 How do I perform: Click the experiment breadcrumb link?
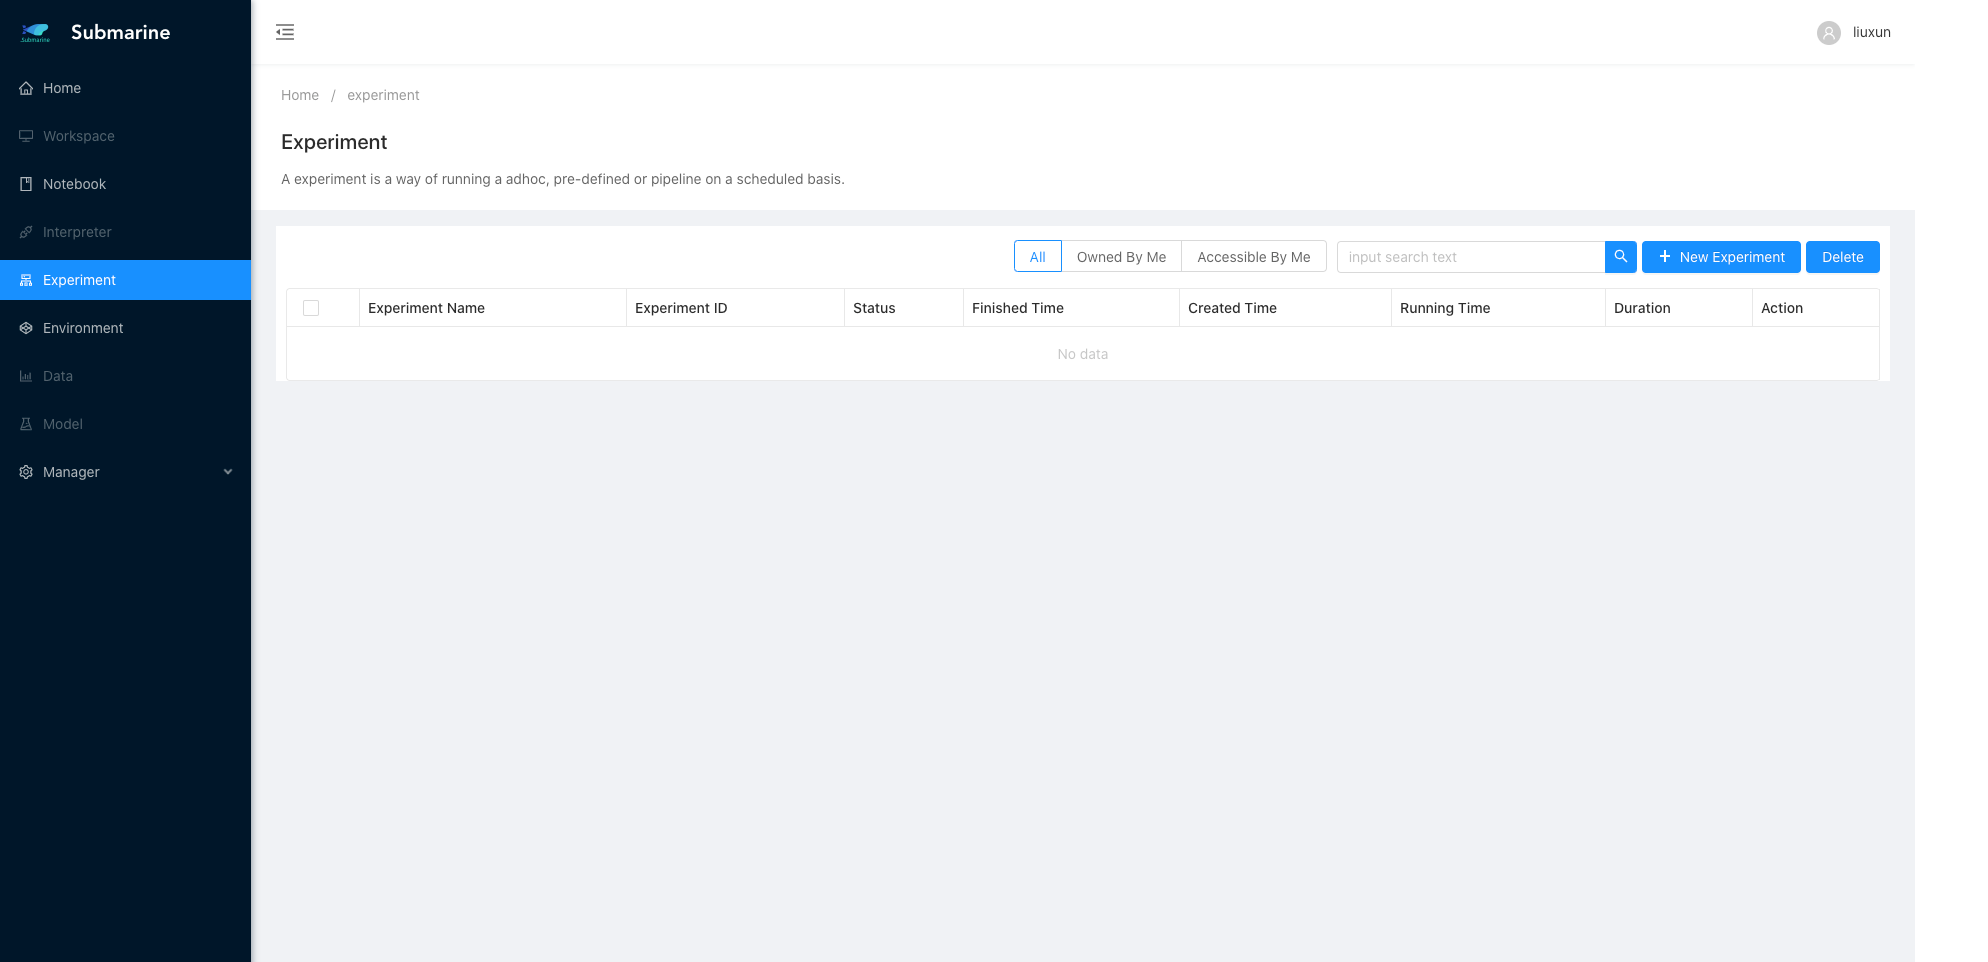tap(383, 95)
